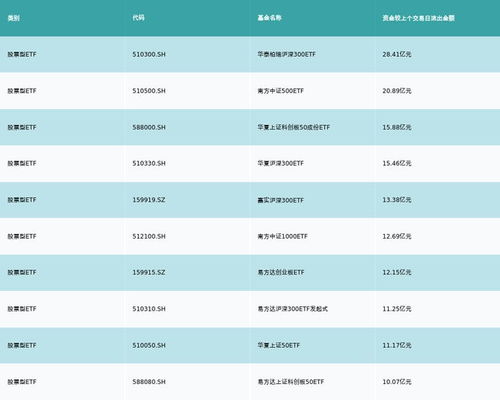Select fund name 南方中证1000ETF

pyautogui.click(x=282, y=236)
